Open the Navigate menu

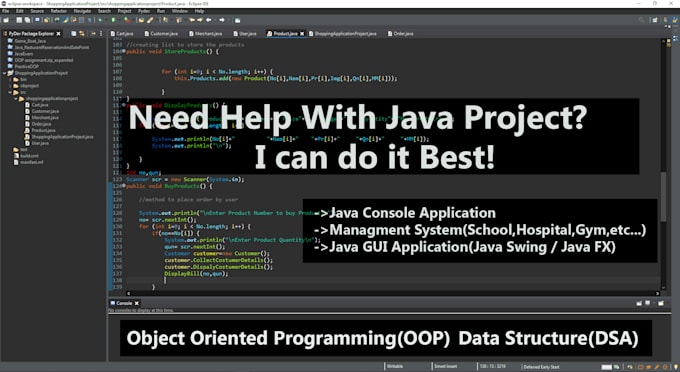(82, 11)
